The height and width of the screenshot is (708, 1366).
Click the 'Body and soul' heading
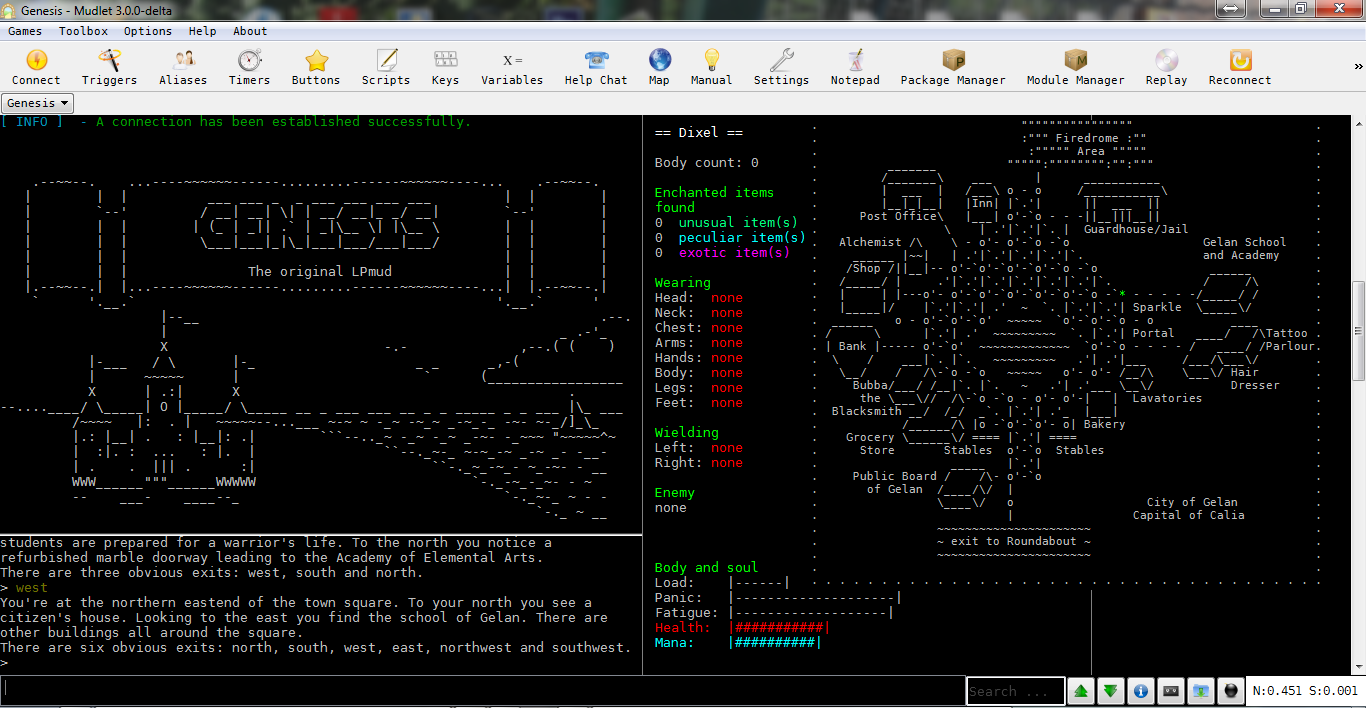point(706,567)
